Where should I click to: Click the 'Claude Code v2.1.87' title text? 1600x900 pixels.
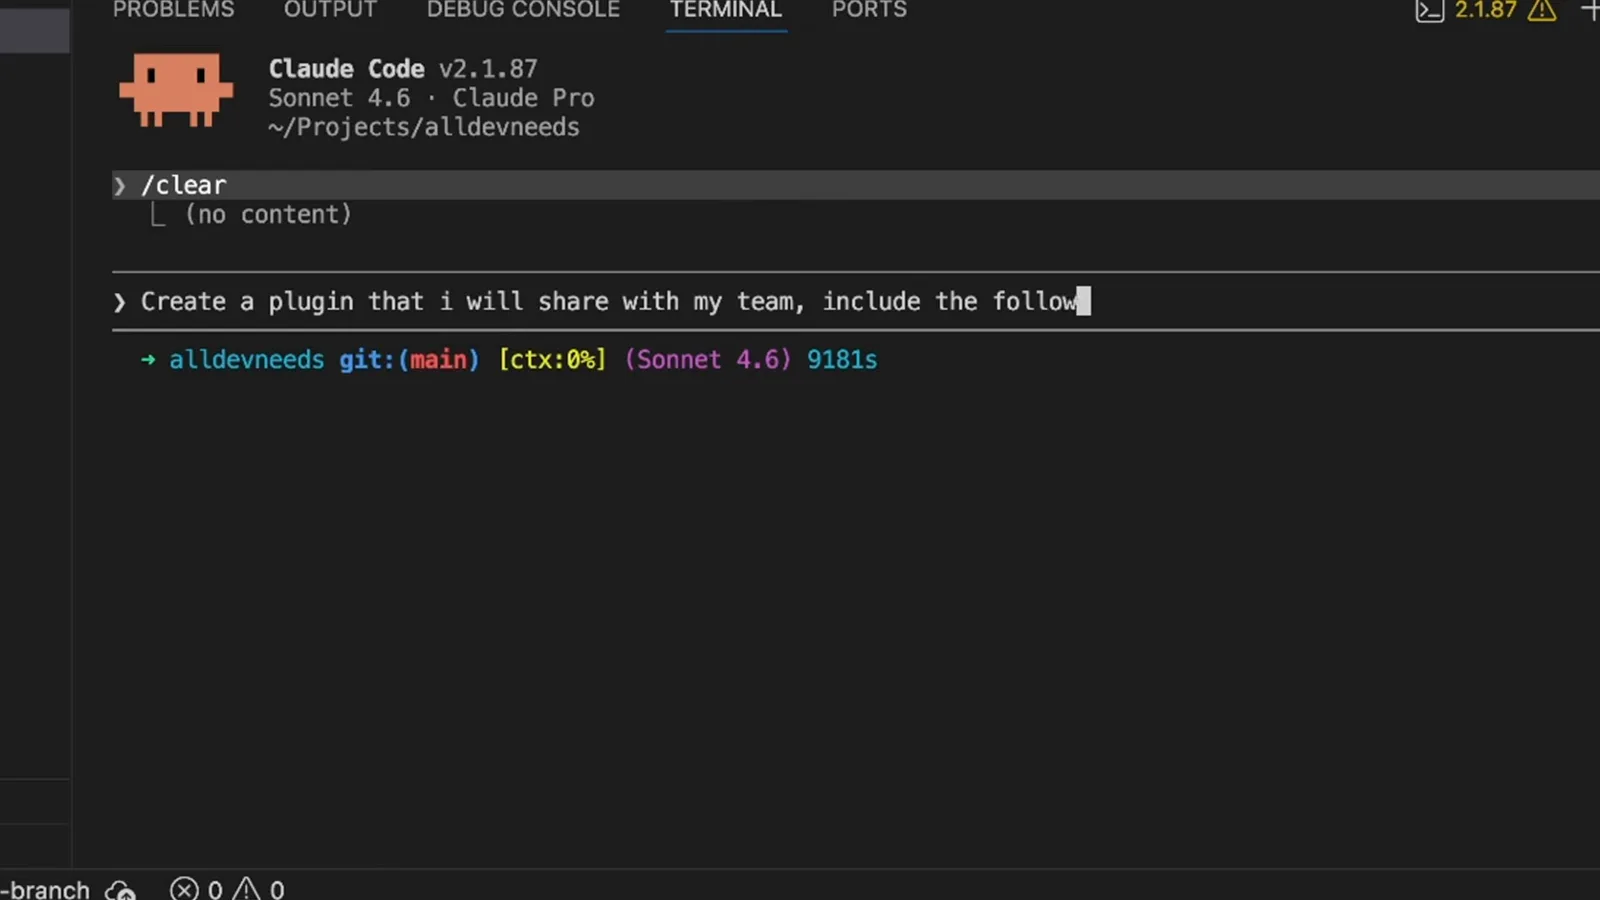tap(403, 69)
